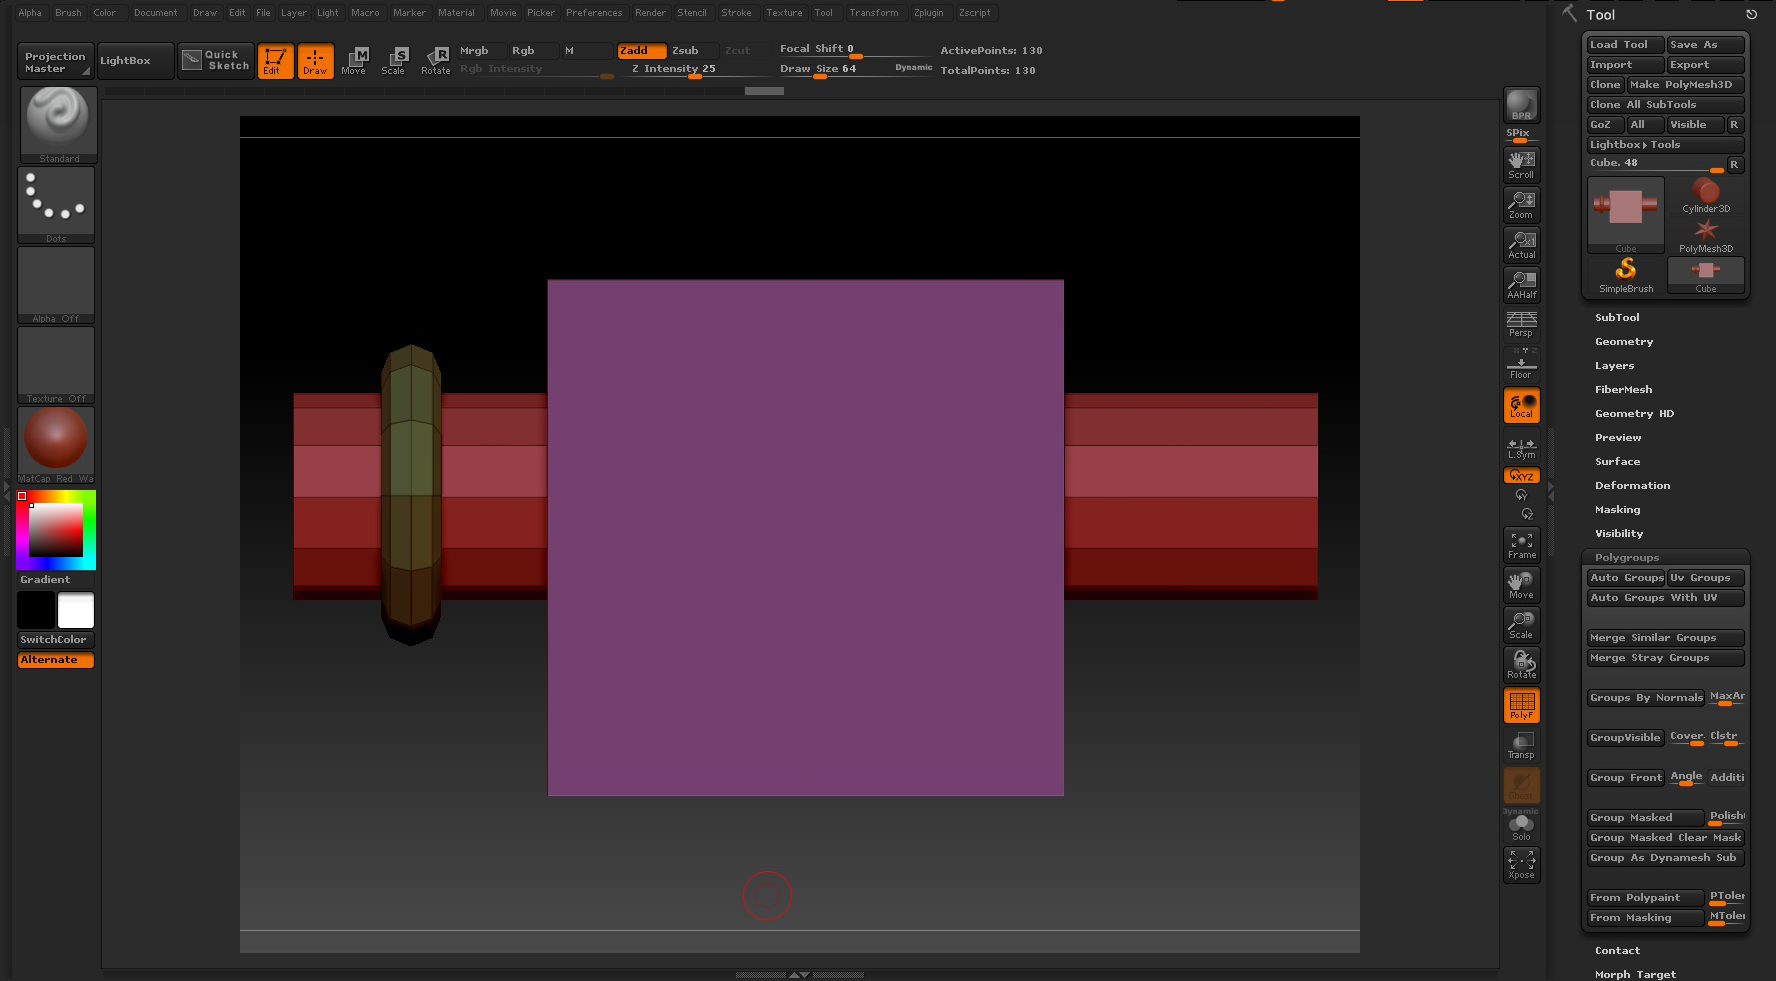Toggle Perspective view mode
Viewport: 1776px width, 981px height.
1521,324
